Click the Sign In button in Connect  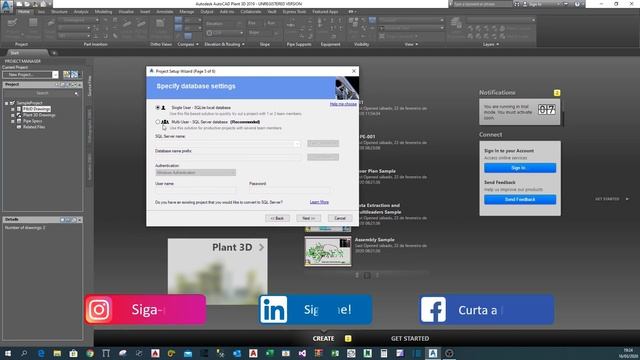(x=520, y=168)
